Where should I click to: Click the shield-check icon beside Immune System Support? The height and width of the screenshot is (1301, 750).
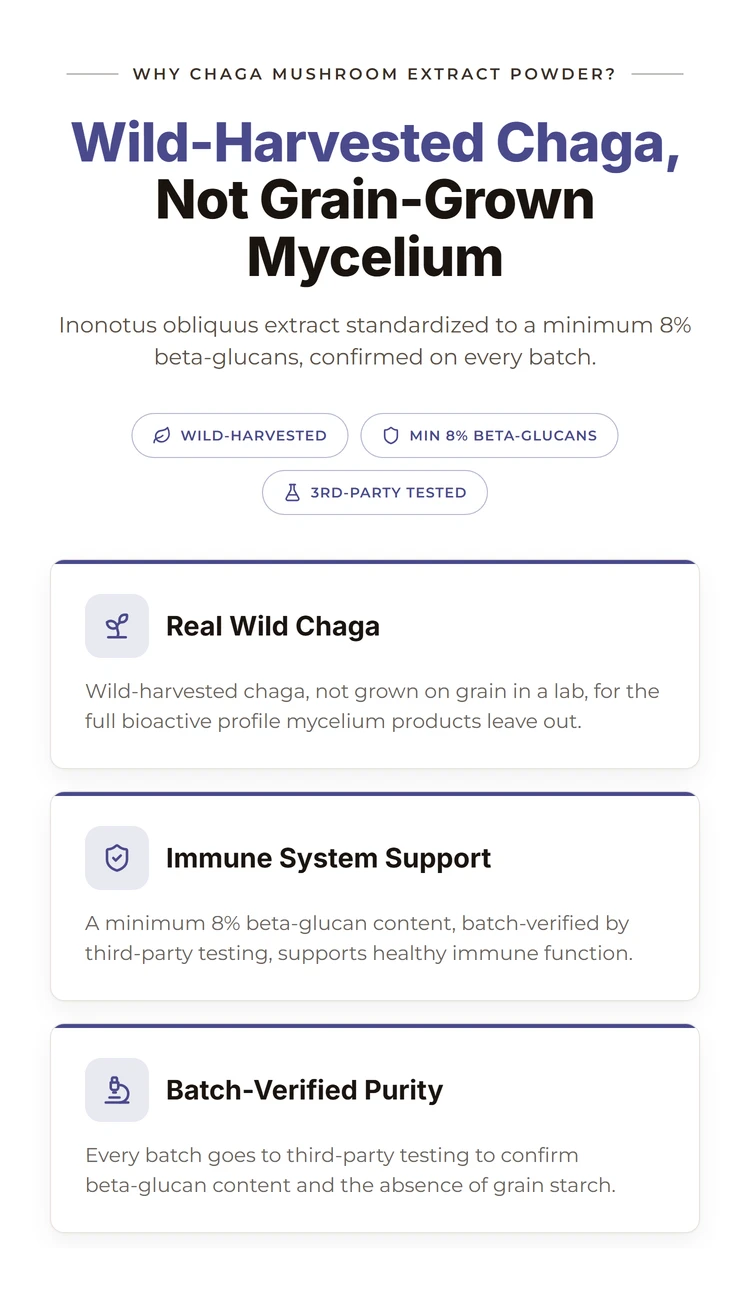[117, 858]
